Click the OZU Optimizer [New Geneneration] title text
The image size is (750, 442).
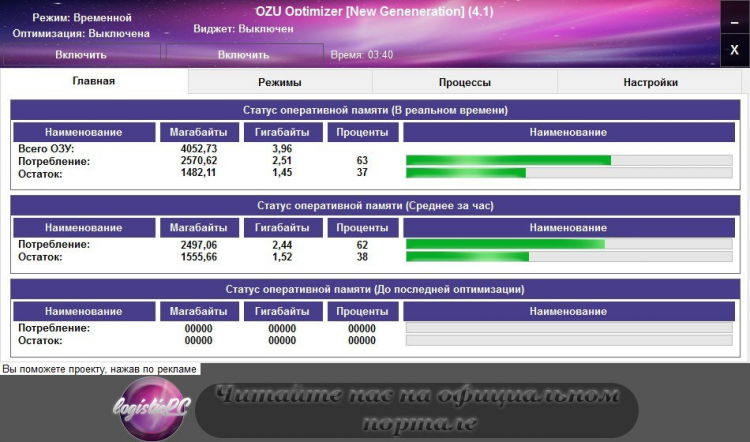375,11
